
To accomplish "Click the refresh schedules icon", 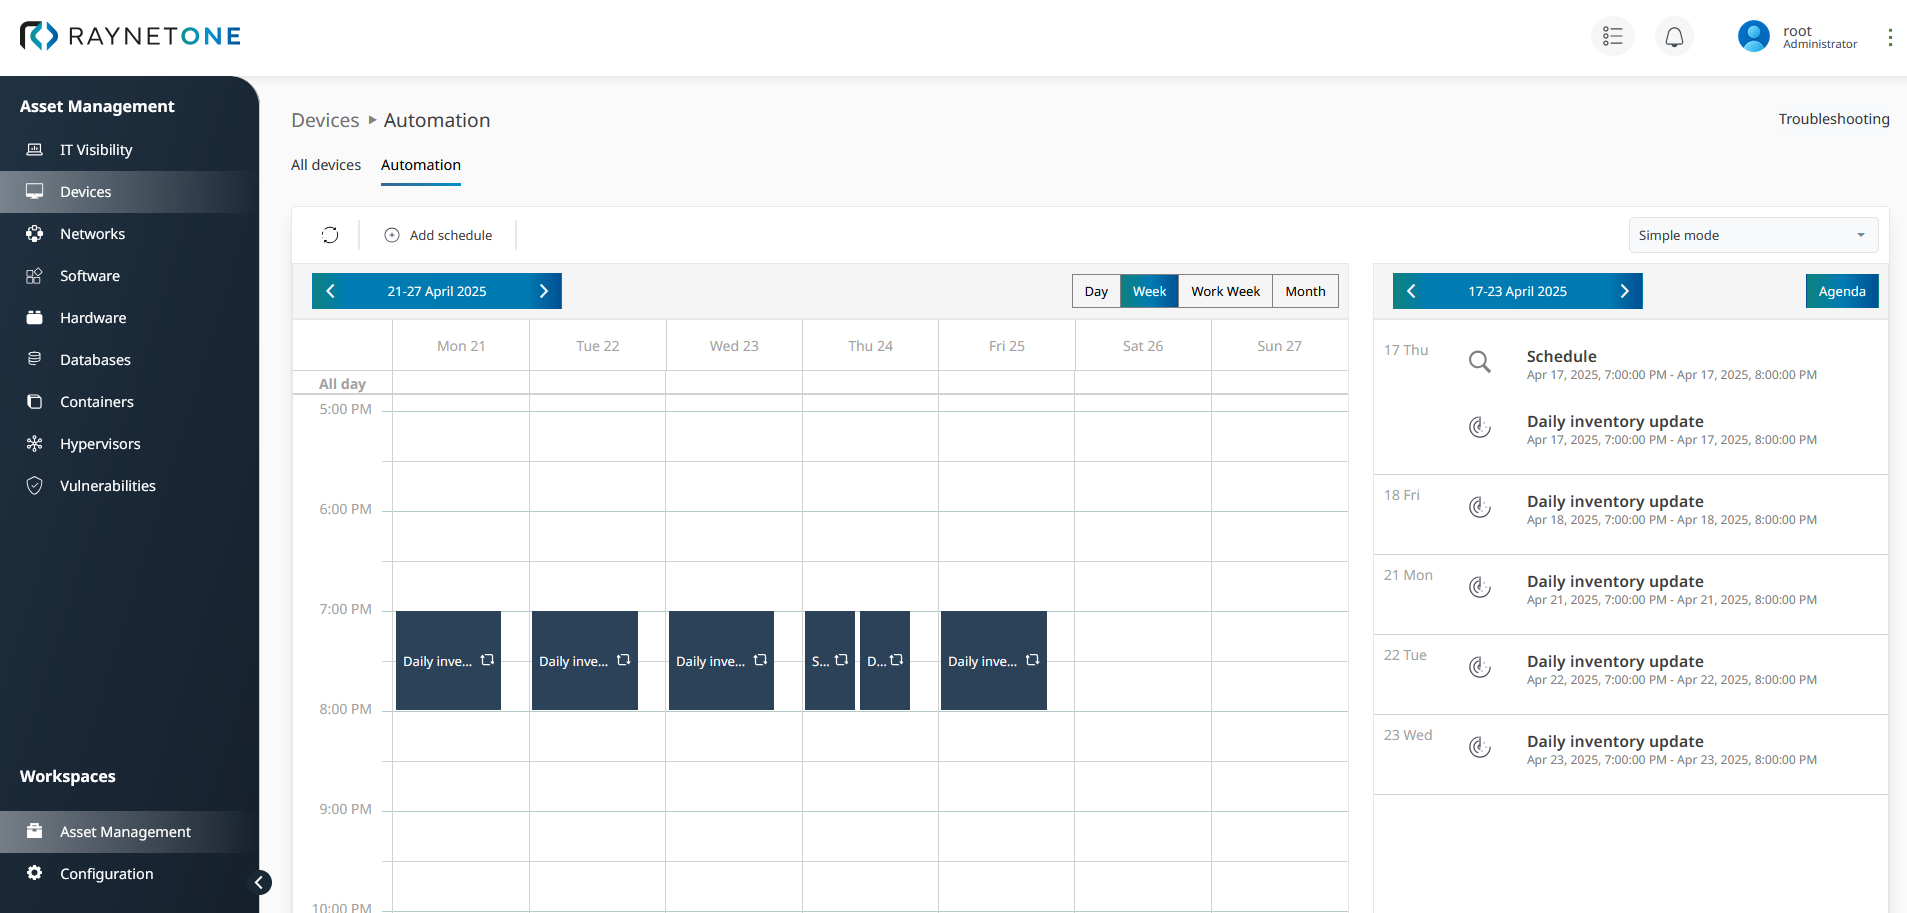I will click(330, 235).
